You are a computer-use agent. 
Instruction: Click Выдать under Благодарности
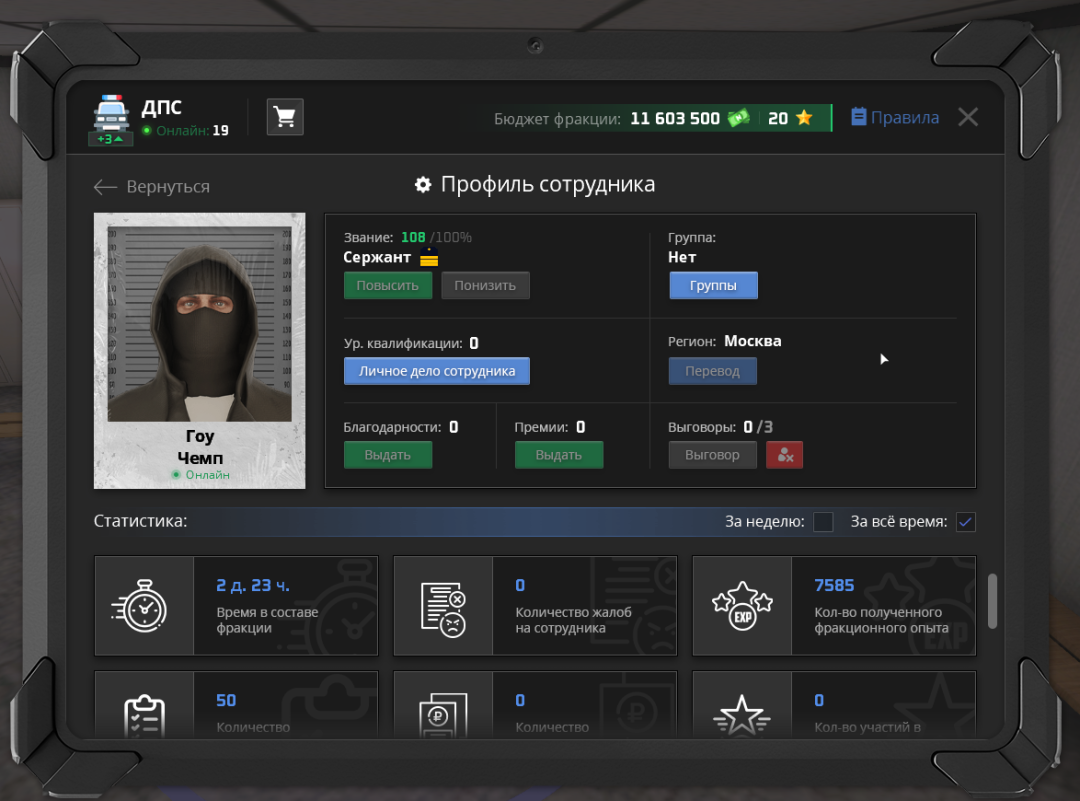coord(388,455)
